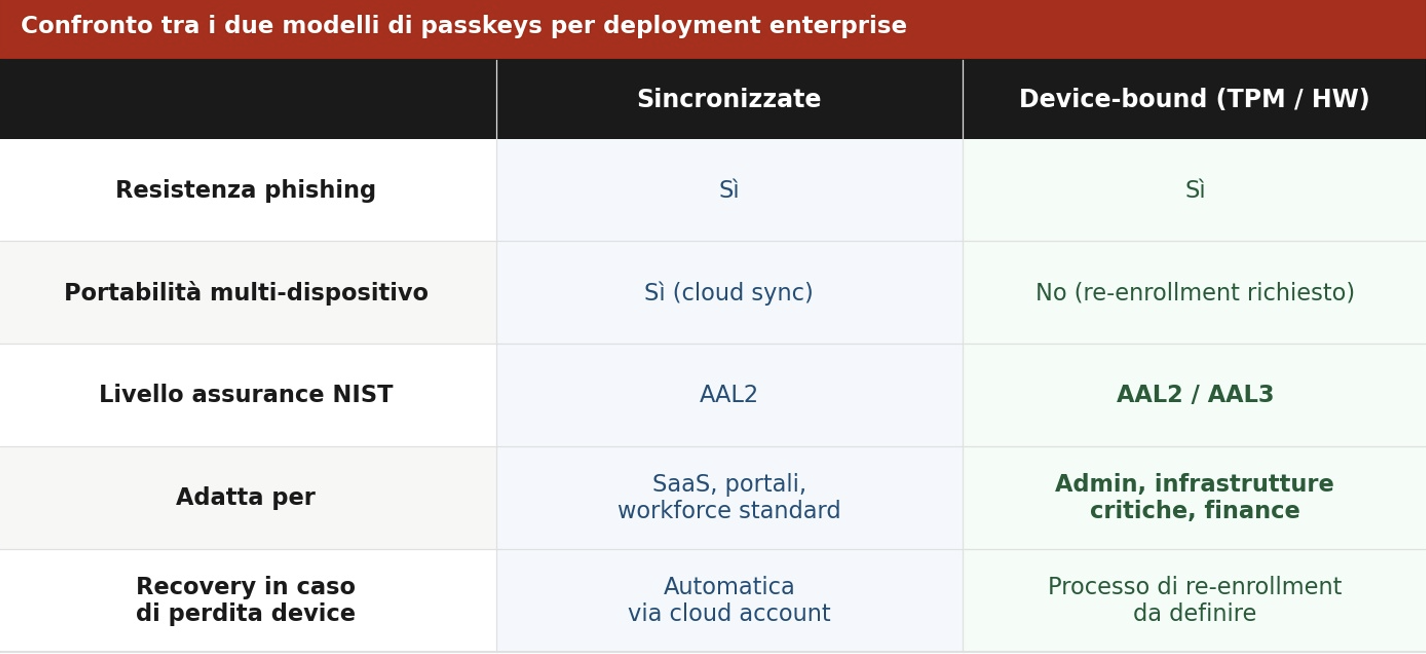Click the Sì cell under Sincronizzate
This screenshot has width=1426, height=654.
[728, 191]
